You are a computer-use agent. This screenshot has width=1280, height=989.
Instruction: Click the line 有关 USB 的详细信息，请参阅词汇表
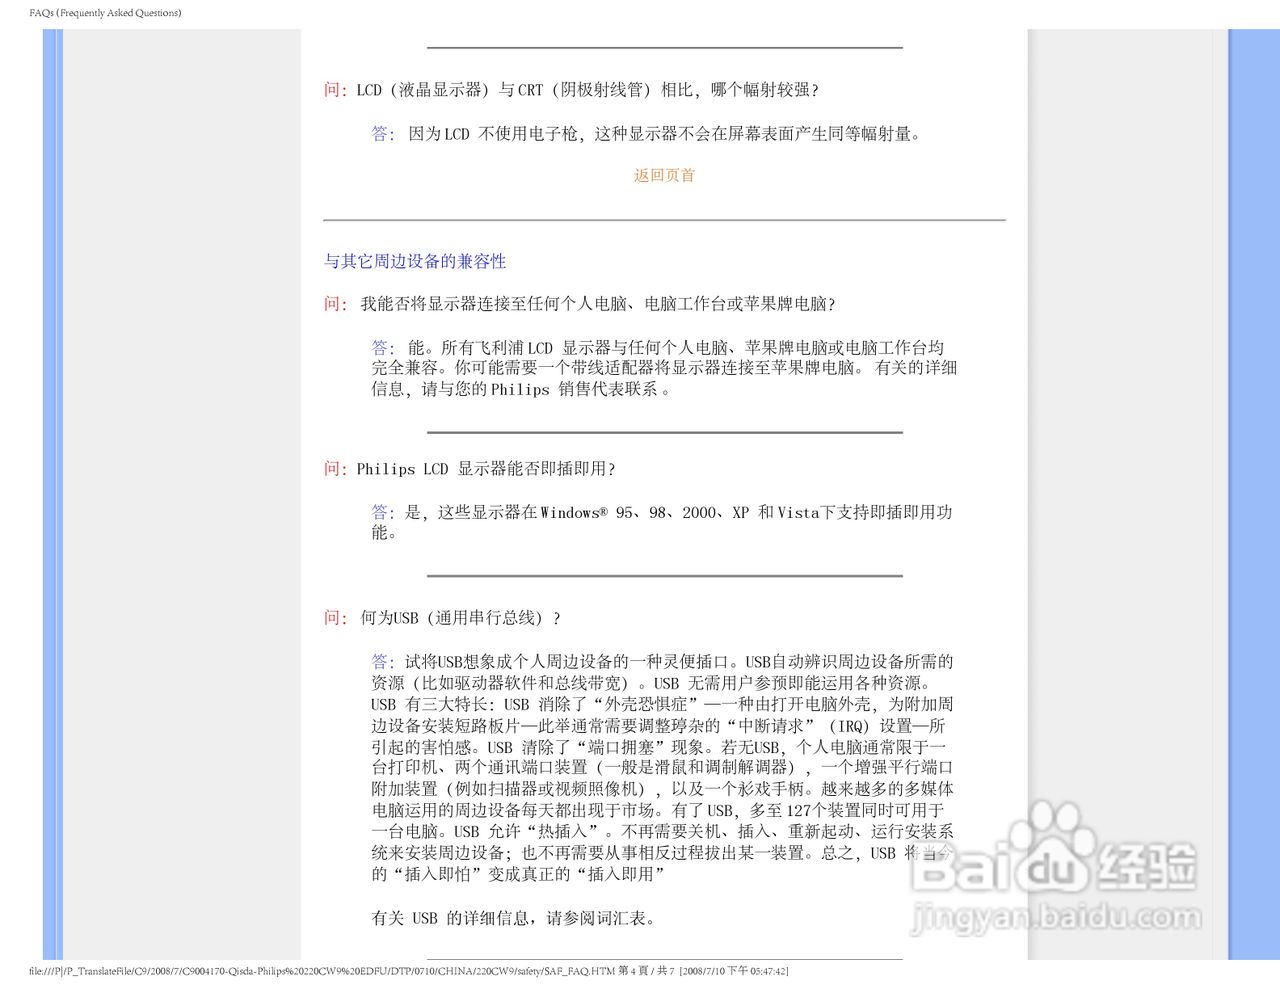click(x=513, y=917)
